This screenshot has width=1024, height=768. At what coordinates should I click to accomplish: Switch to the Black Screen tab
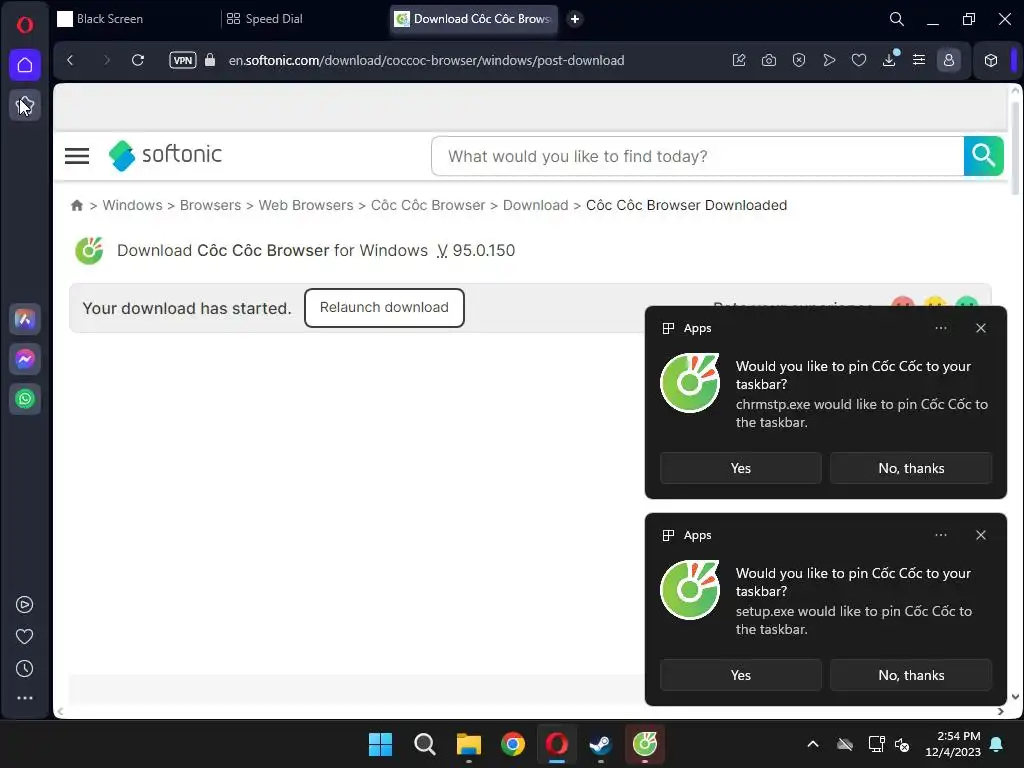[135, 19]
